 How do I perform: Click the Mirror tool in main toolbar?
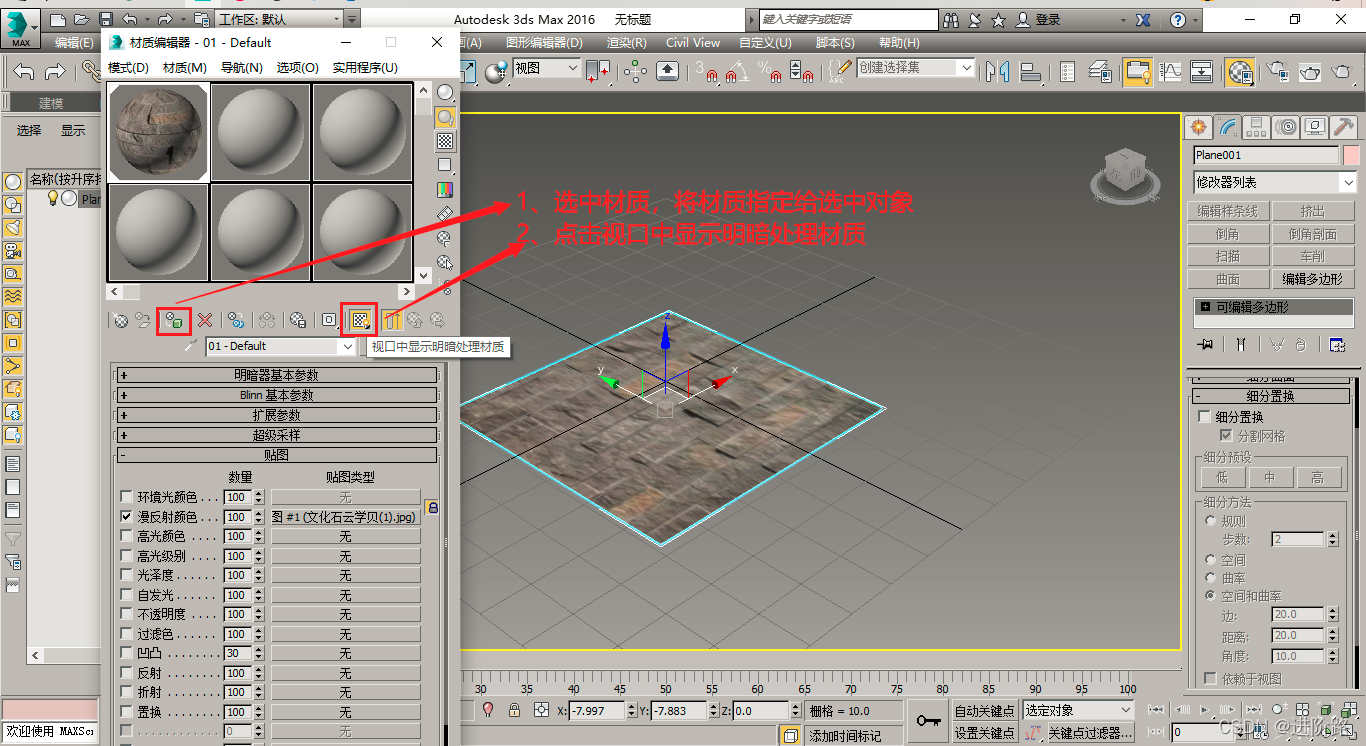tap(997, 71)
